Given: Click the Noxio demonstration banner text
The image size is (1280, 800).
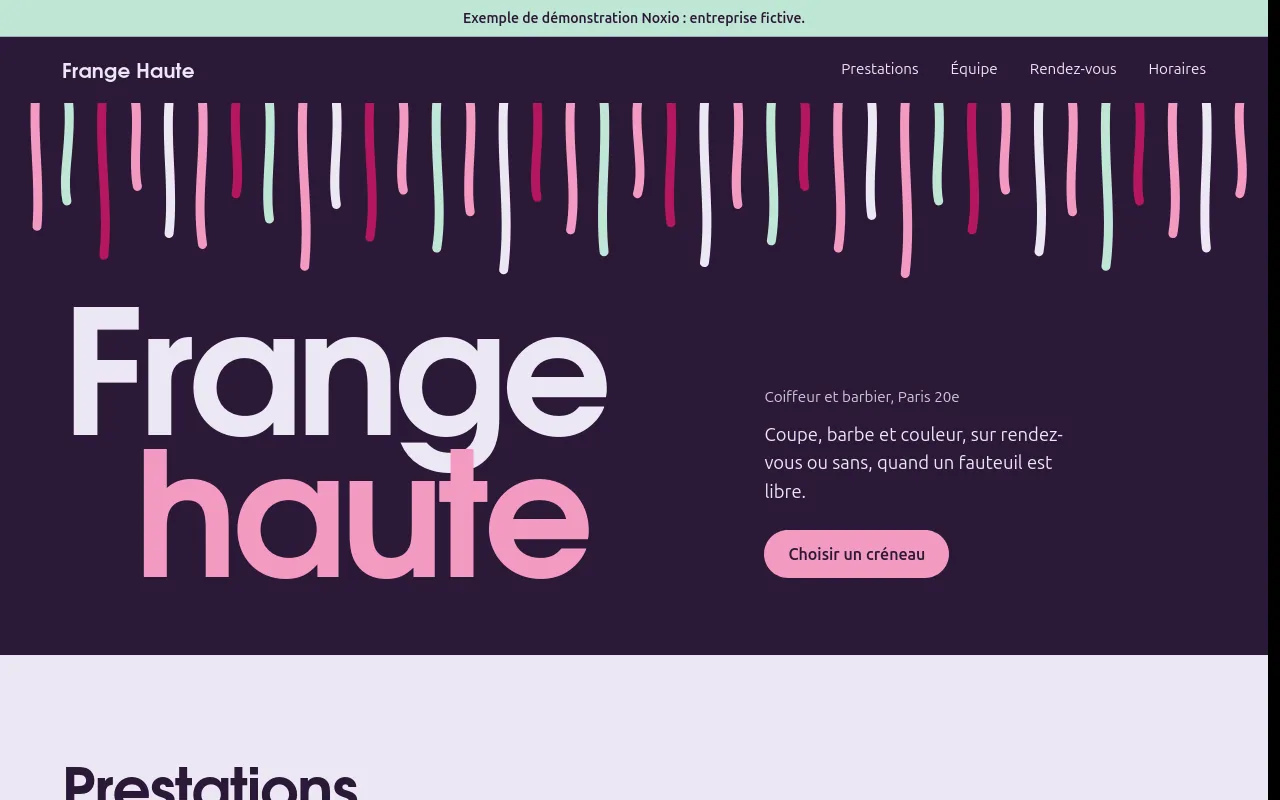Looking at the screenshot, I should coord(634,18).
